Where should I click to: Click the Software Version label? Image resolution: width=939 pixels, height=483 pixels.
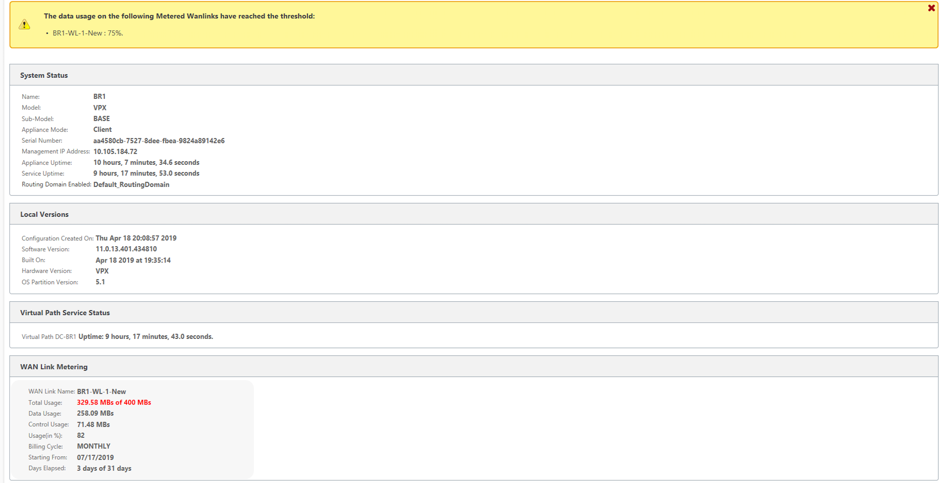click(x=46, y=249)
